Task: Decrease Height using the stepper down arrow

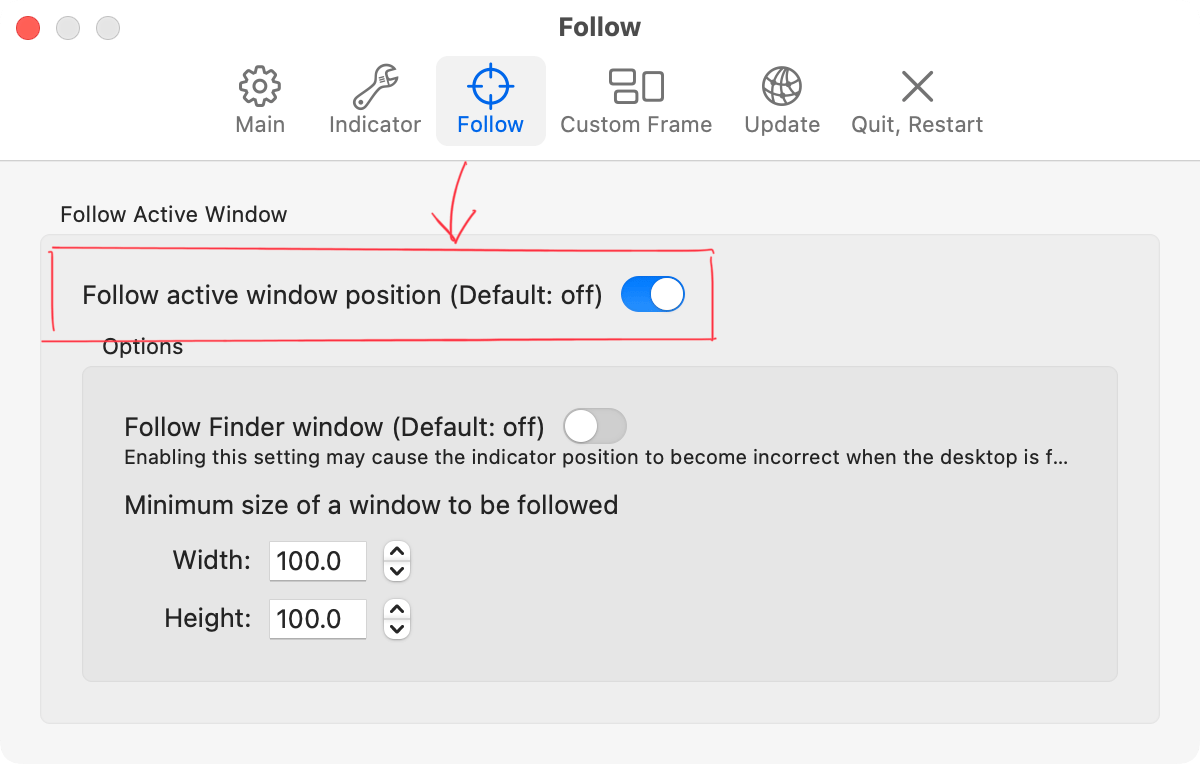Action: [396, 627]
